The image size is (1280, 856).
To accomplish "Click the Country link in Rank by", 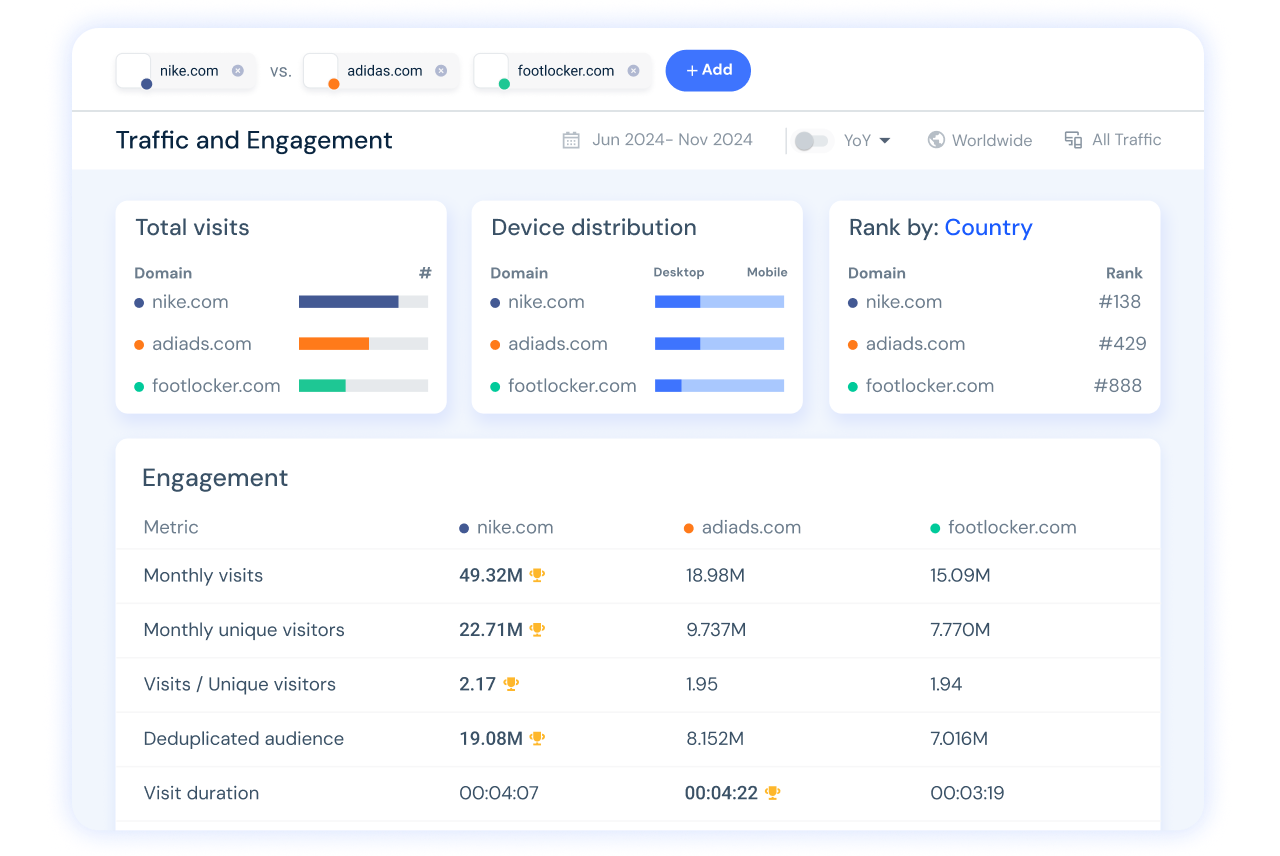I will point(988,228).
